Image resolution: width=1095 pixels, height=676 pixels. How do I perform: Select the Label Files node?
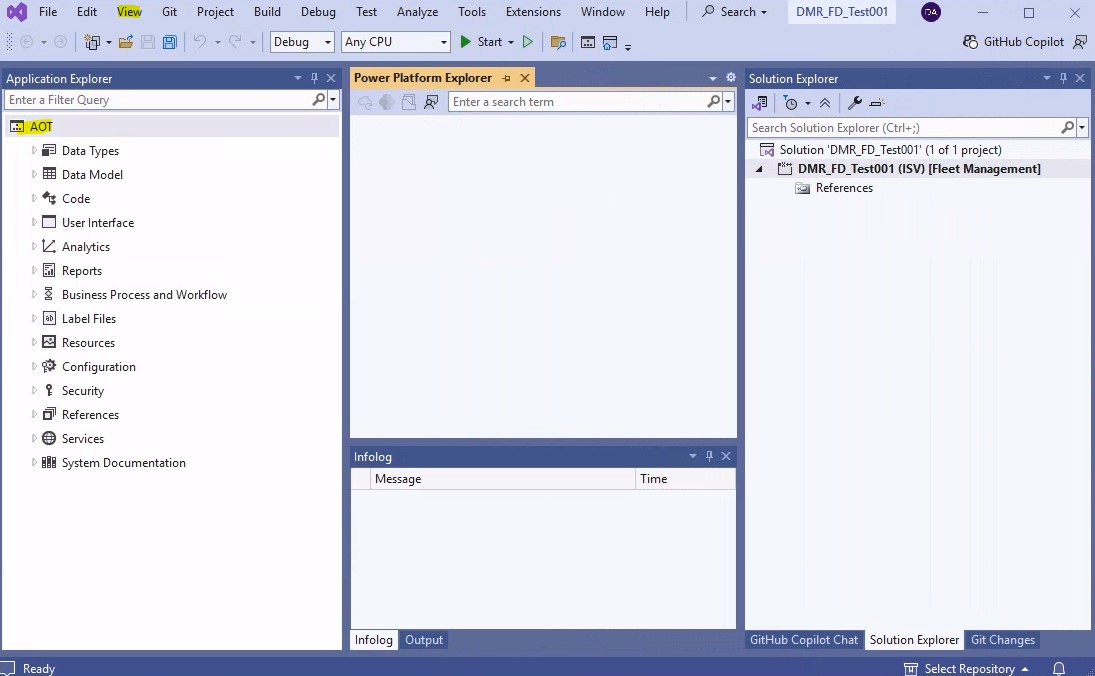pyautogui.click(x=89, y=318)
